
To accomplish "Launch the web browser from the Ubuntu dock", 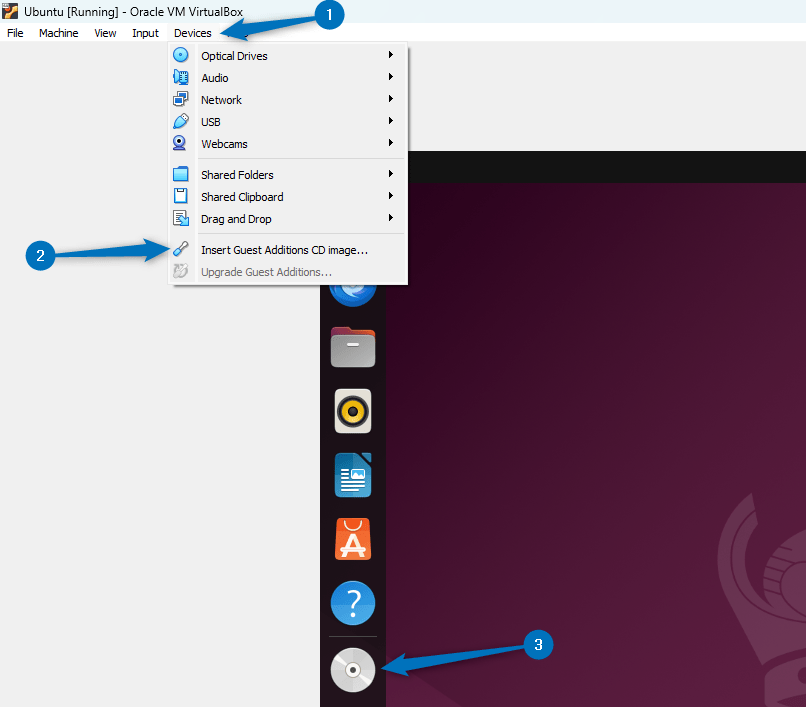I will [x=352, y=287].
